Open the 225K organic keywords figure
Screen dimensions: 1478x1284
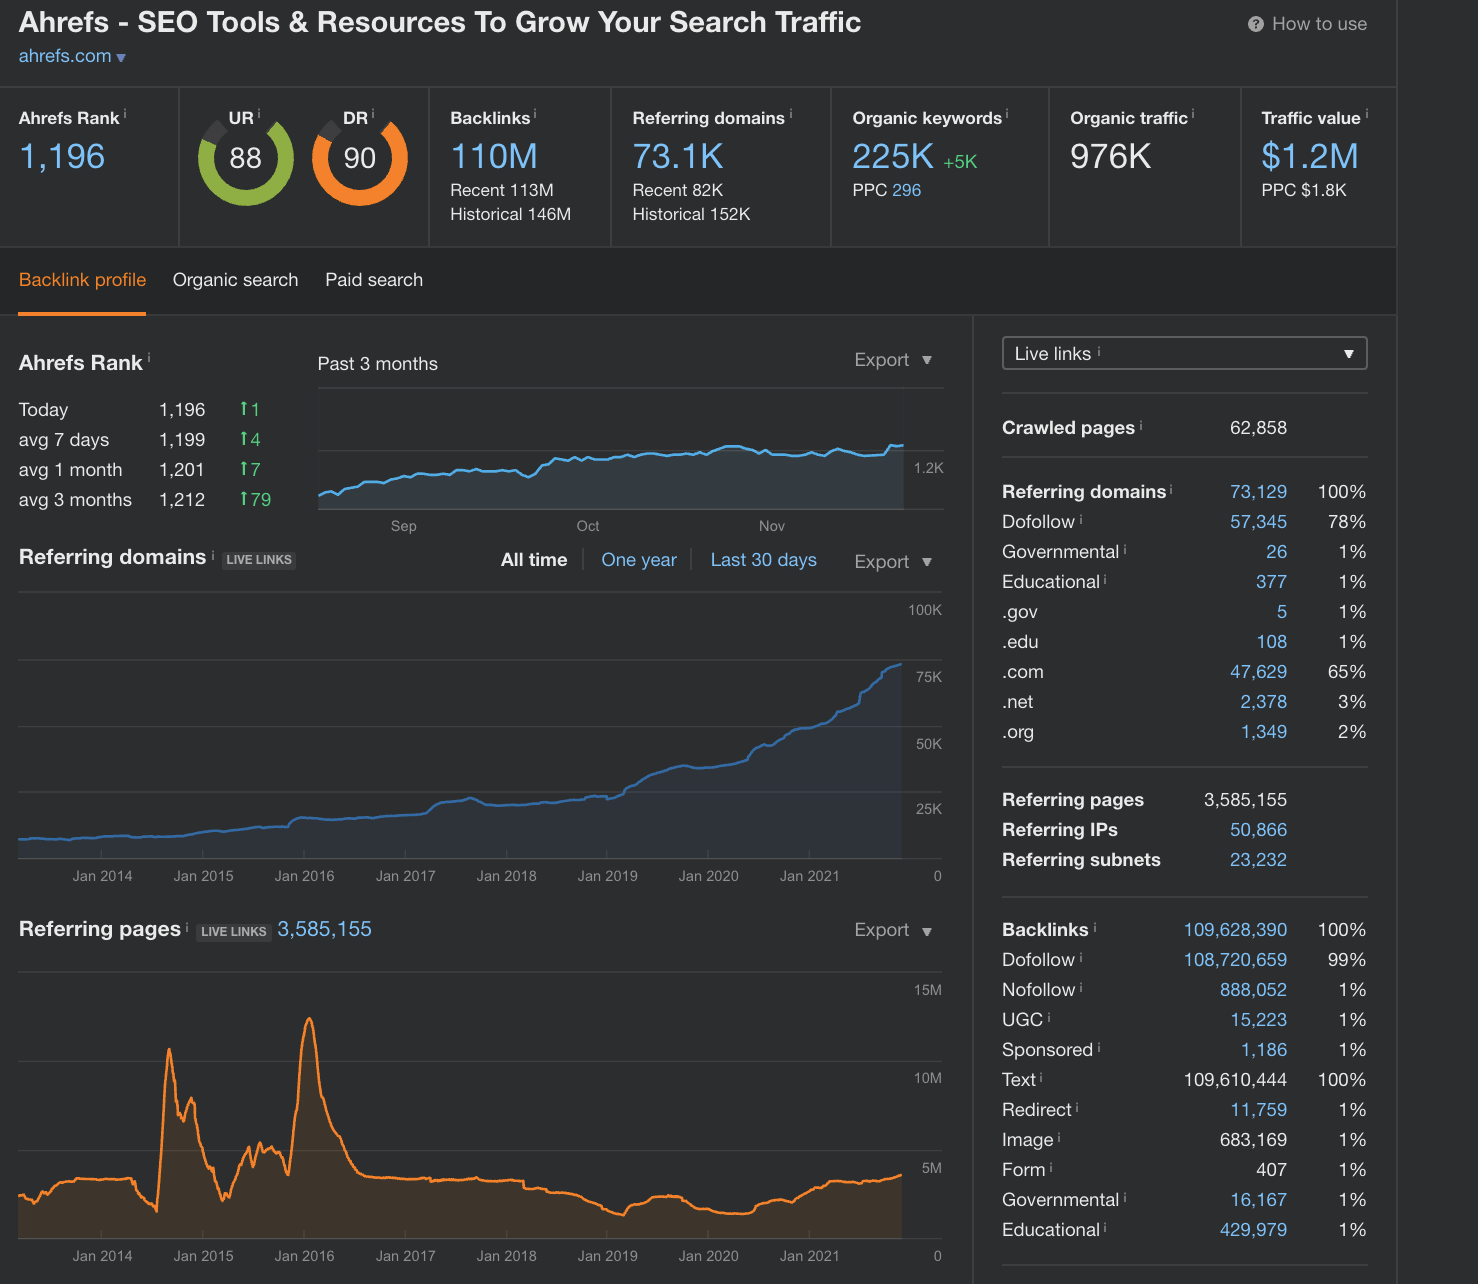point(893,156)
